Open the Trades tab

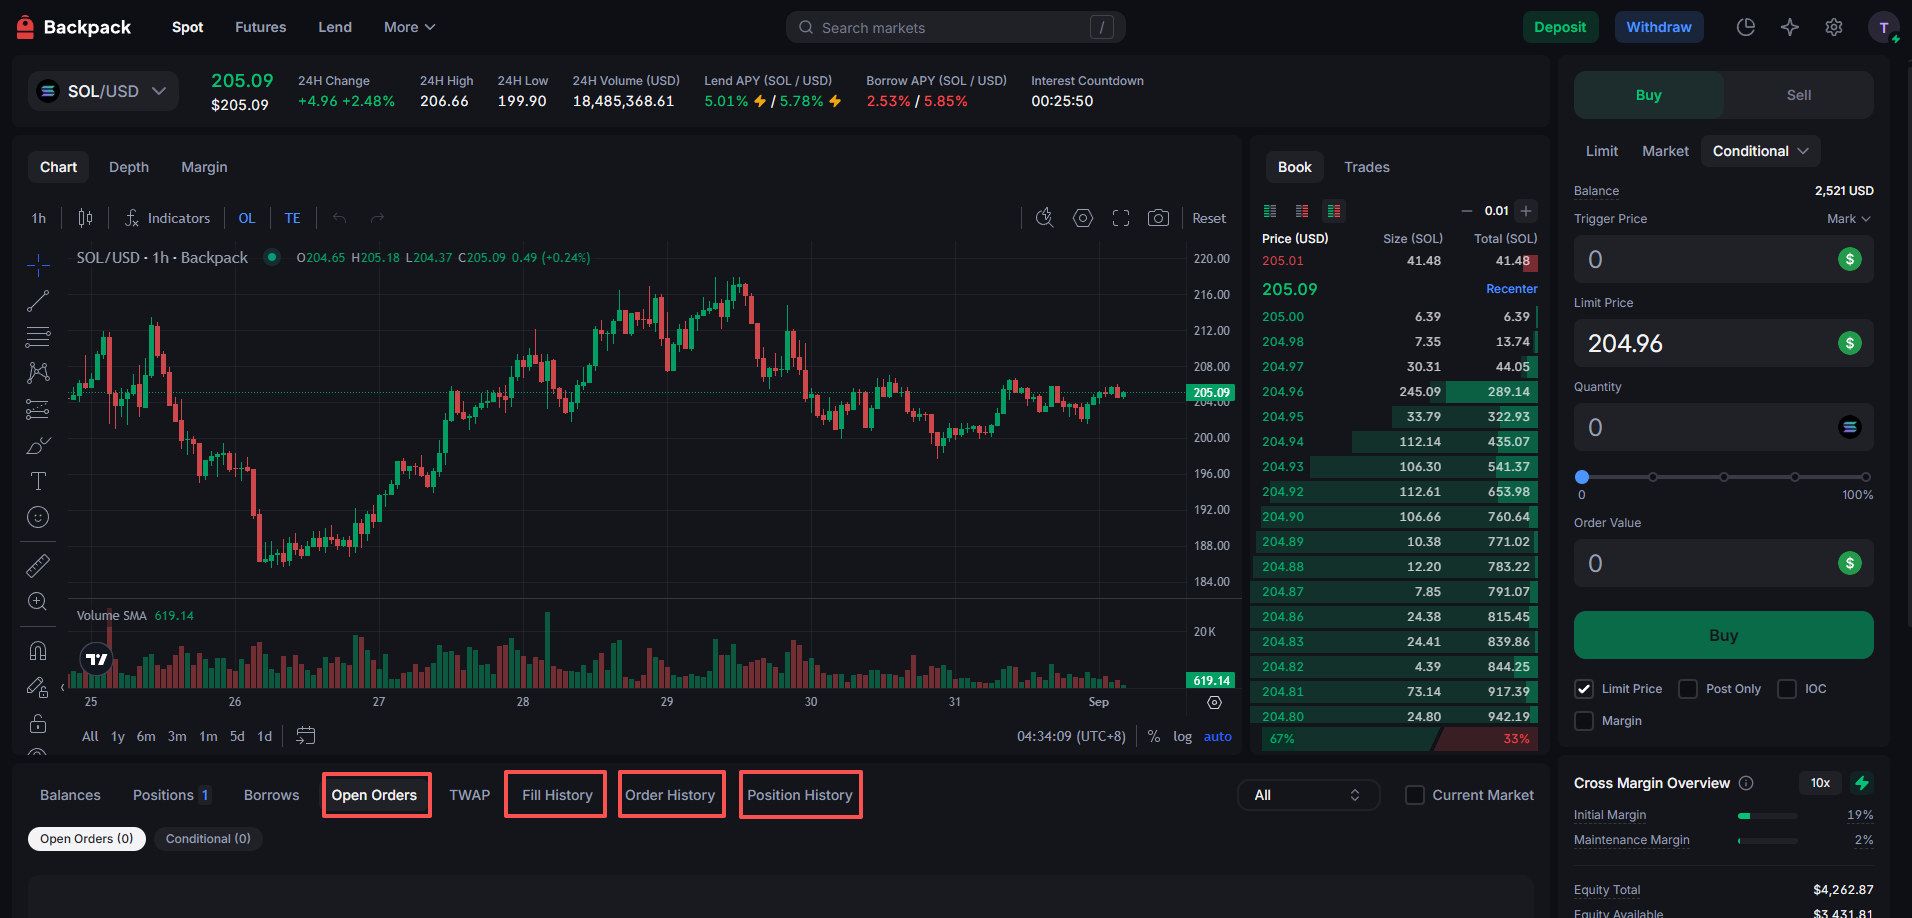click(1366, 167)
